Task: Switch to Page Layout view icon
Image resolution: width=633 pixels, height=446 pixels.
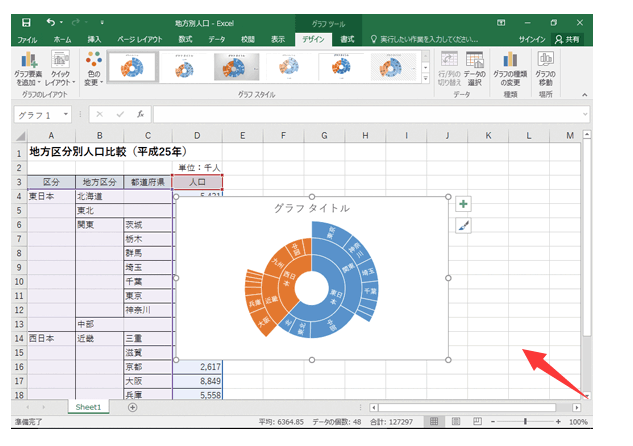Action: 456,422
